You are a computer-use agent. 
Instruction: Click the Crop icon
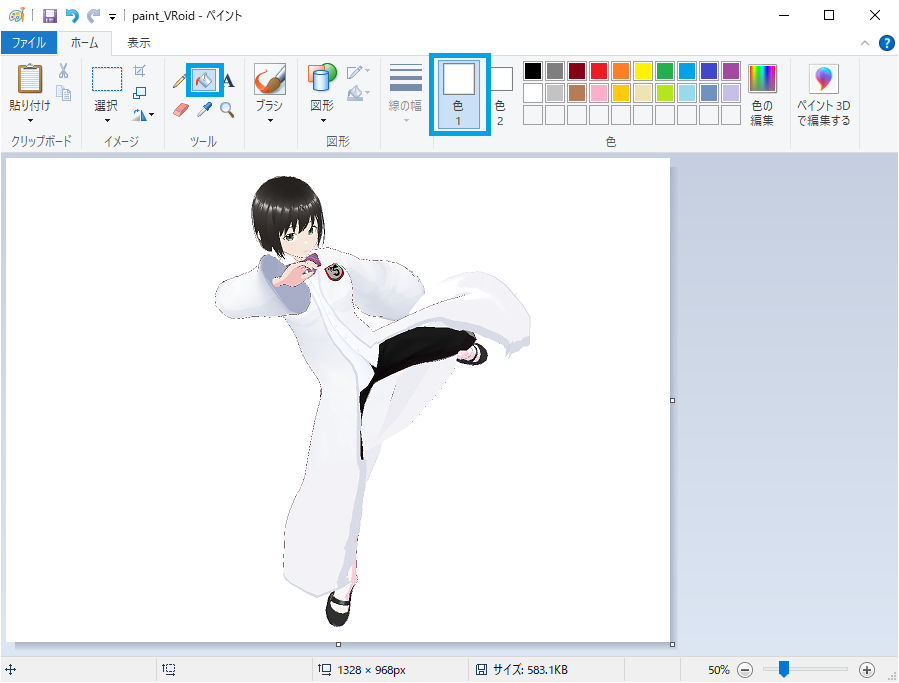pos(139,71)
